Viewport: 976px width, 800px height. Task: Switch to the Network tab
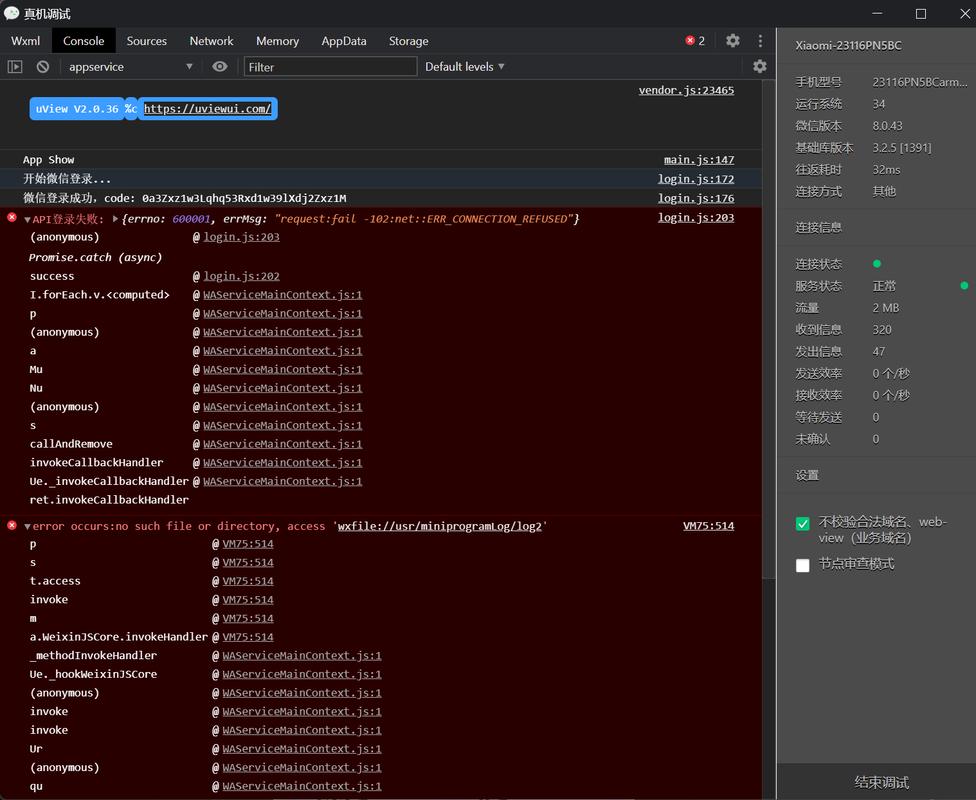coord(211,41)
